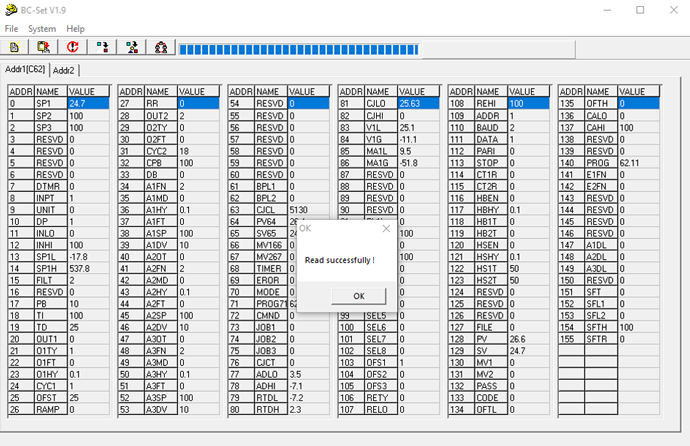Switch to the Addr2 tab
The height and width of the screenshot is (446, 690).
[x=64, y=70]
